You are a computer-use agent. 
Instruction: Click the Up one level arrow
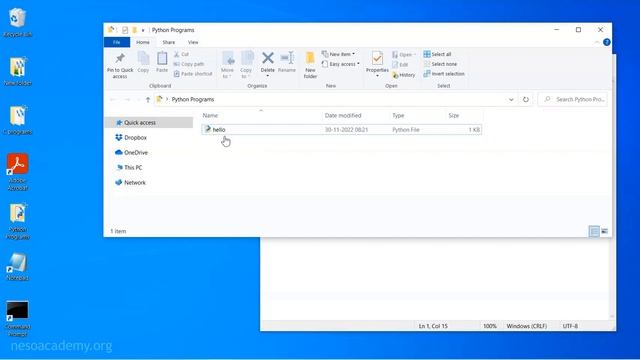coord(148,100)
